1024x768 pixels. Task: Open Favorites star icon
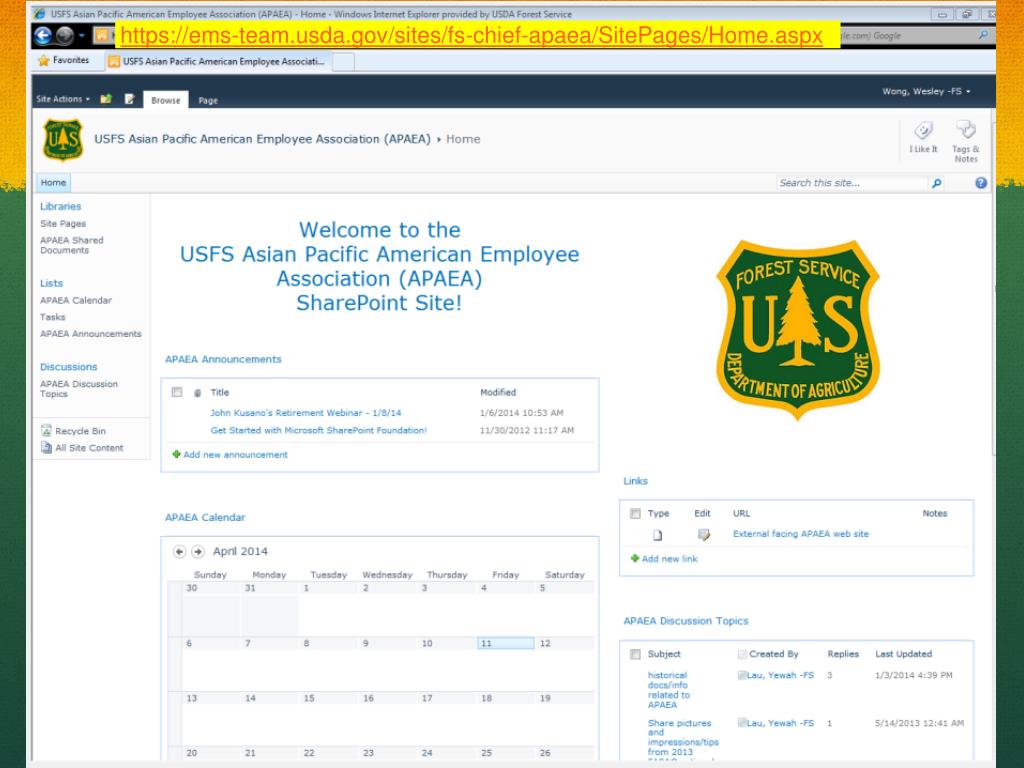[x=44, y=60]
